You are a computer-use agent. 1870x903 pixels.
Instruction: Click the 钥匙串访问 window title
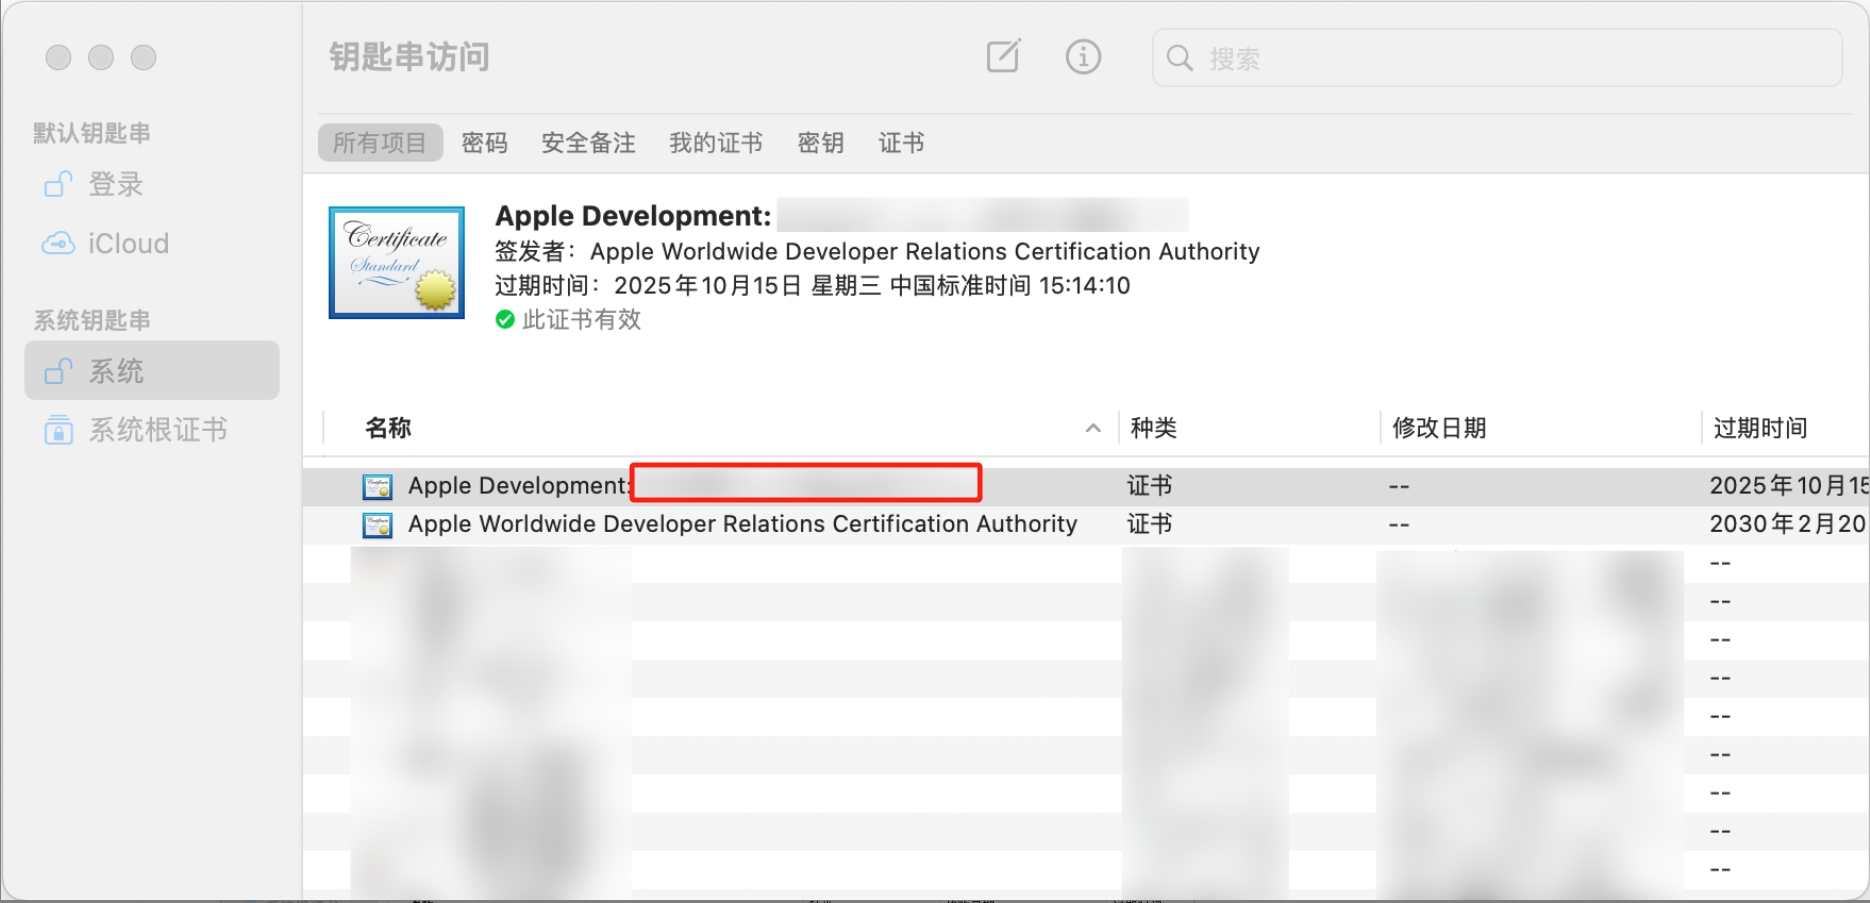[409, 57]
